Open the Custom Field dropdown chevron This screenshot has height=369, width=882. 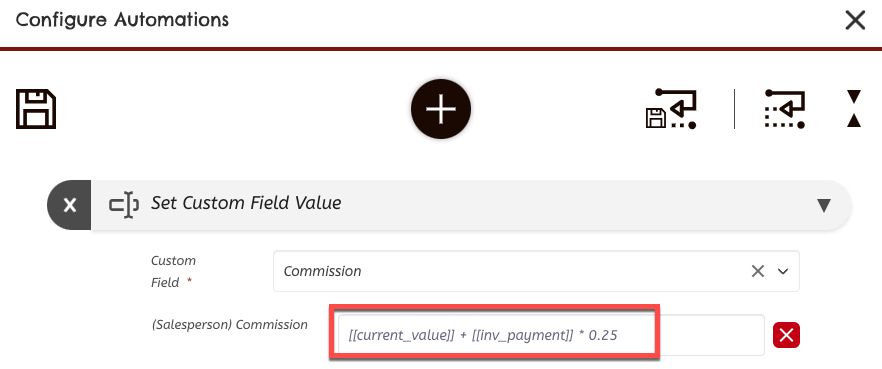(783, 272)
